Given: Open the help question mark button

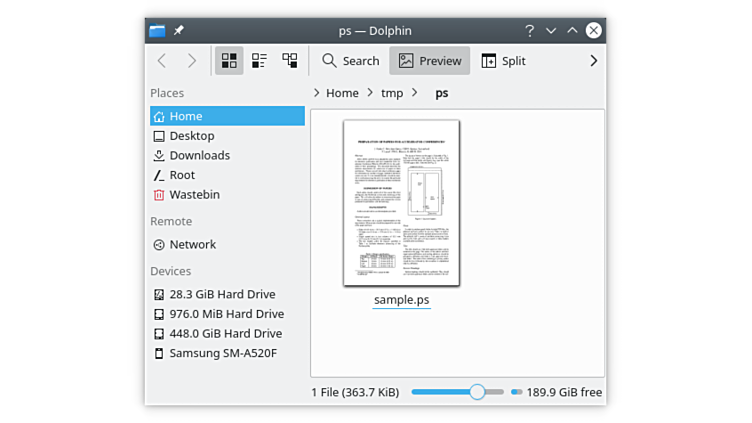Looking at the screenshot, I should (529, 31).
